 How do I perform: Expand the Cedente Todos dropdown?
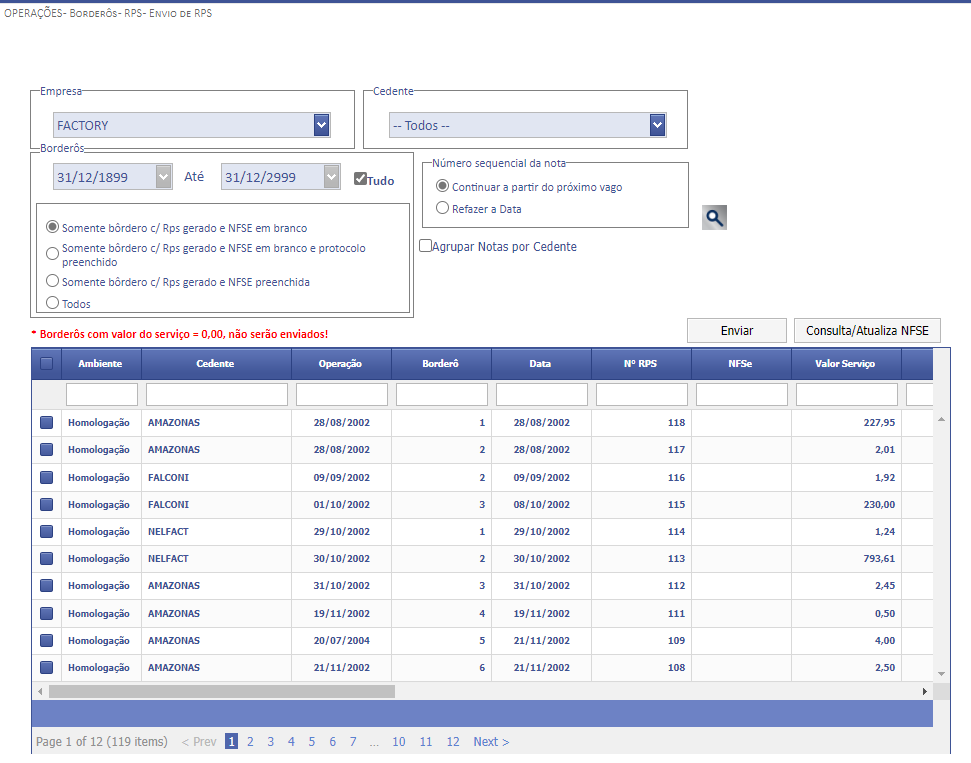(657, 125)
